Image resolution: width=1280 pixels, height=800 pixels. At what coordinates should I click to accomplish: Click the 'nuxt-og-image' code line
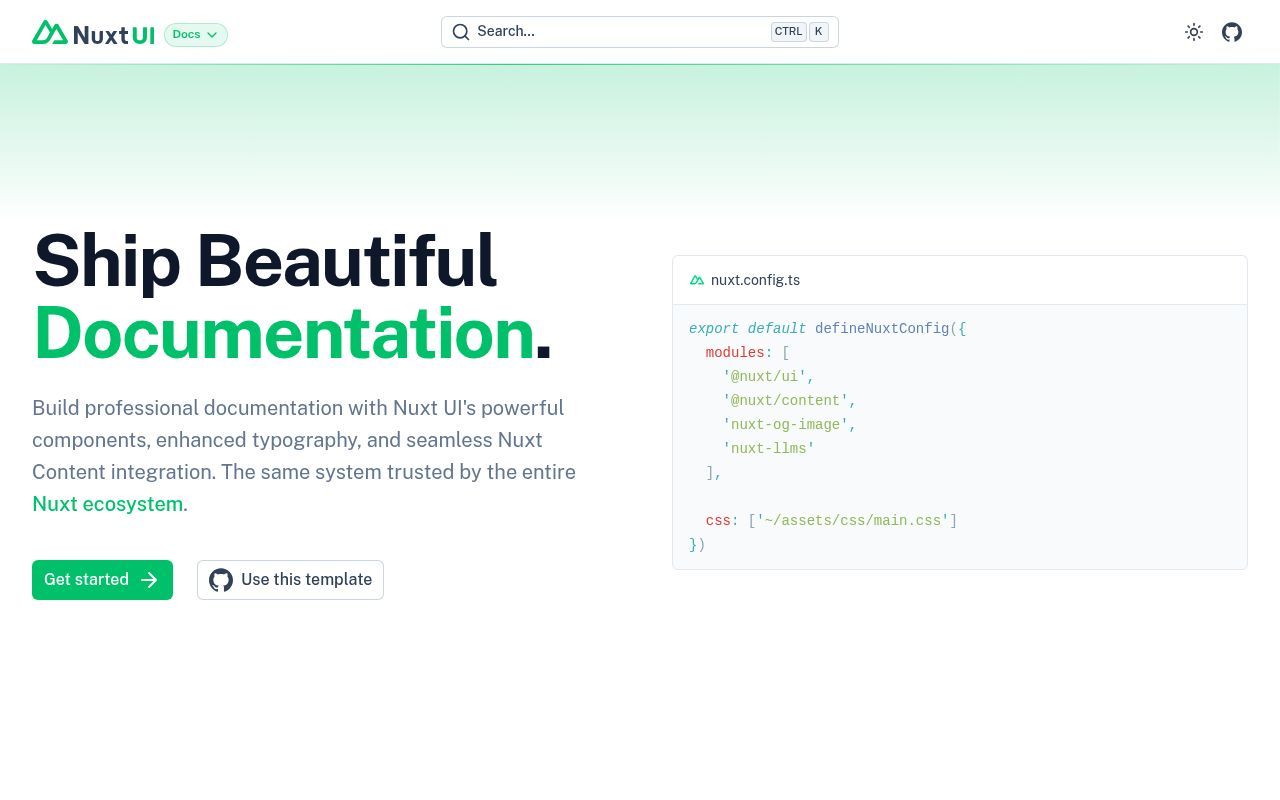(789, 425)
